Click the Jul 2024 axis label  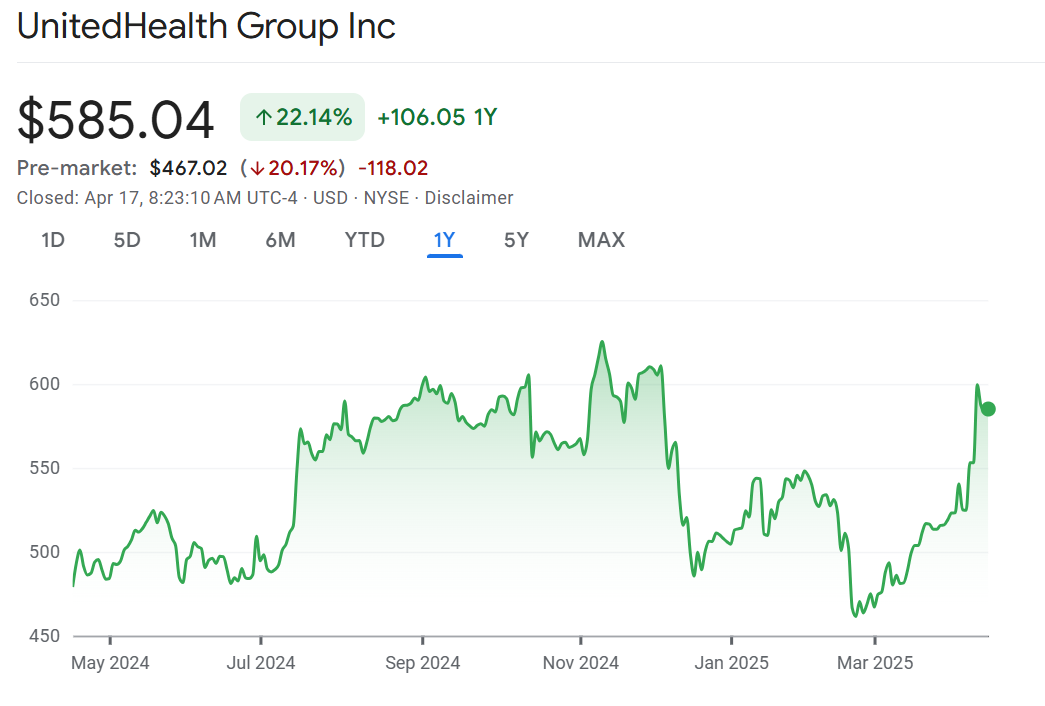(261, 663)
